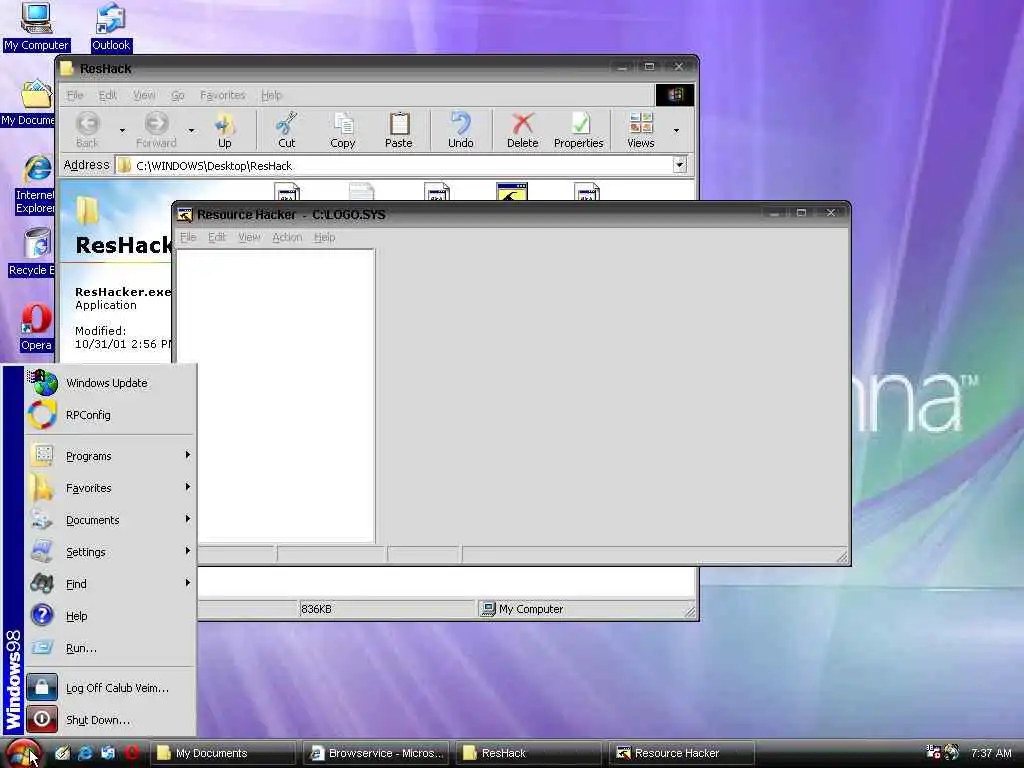Launch Opera from quick launch bar
This screenshot has width=1024, height=768.
(x=132, y=753)
